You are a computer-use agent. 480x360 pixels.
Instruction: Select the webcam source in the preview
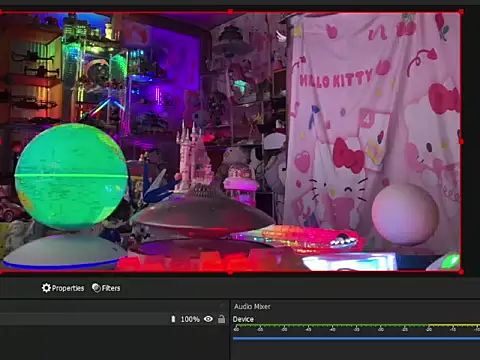[230, 142]
